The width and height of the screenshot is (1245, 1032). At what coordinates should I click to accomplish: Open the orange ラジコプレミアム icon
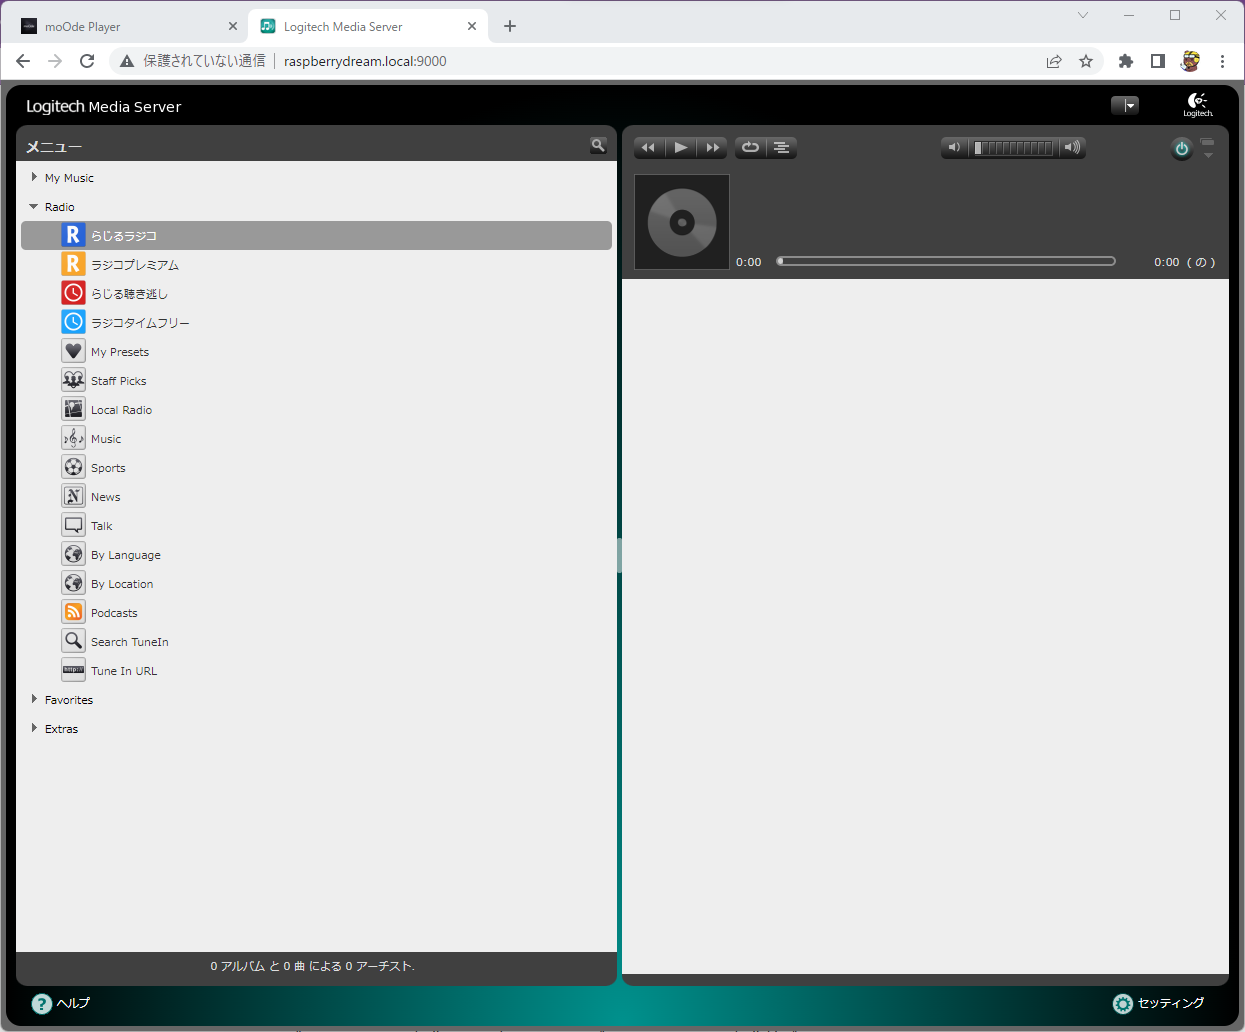point(73,264)
